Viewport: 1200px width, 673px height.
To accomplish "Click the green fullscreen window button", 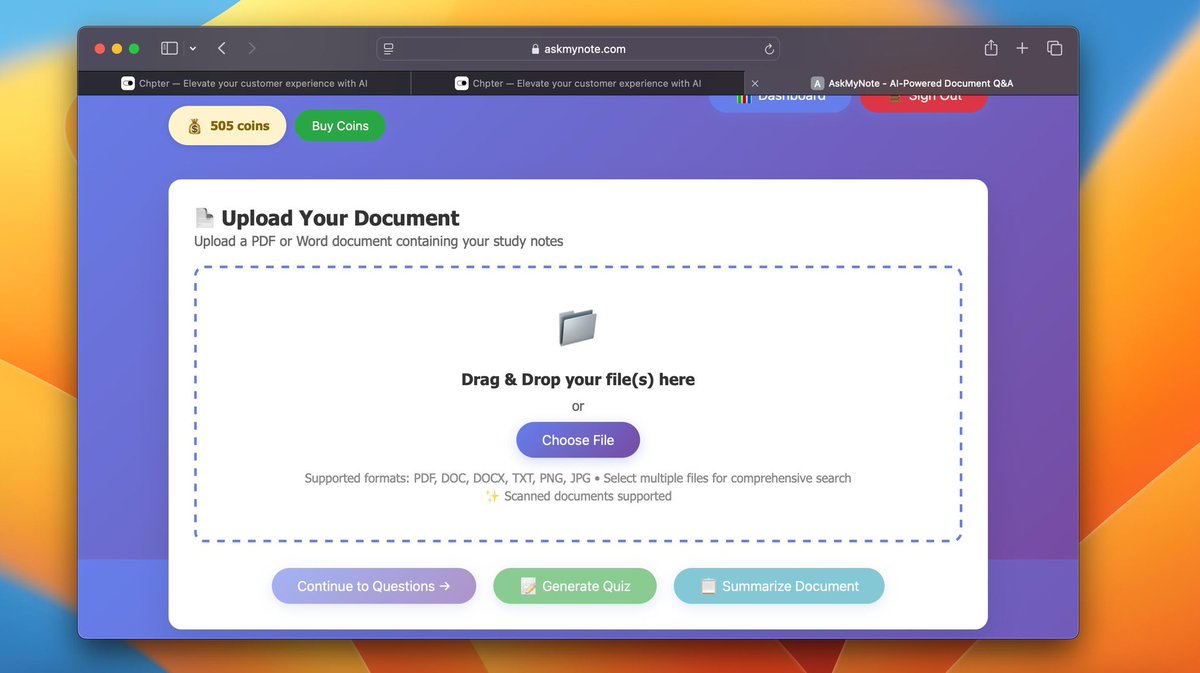I will click(134, 48).
